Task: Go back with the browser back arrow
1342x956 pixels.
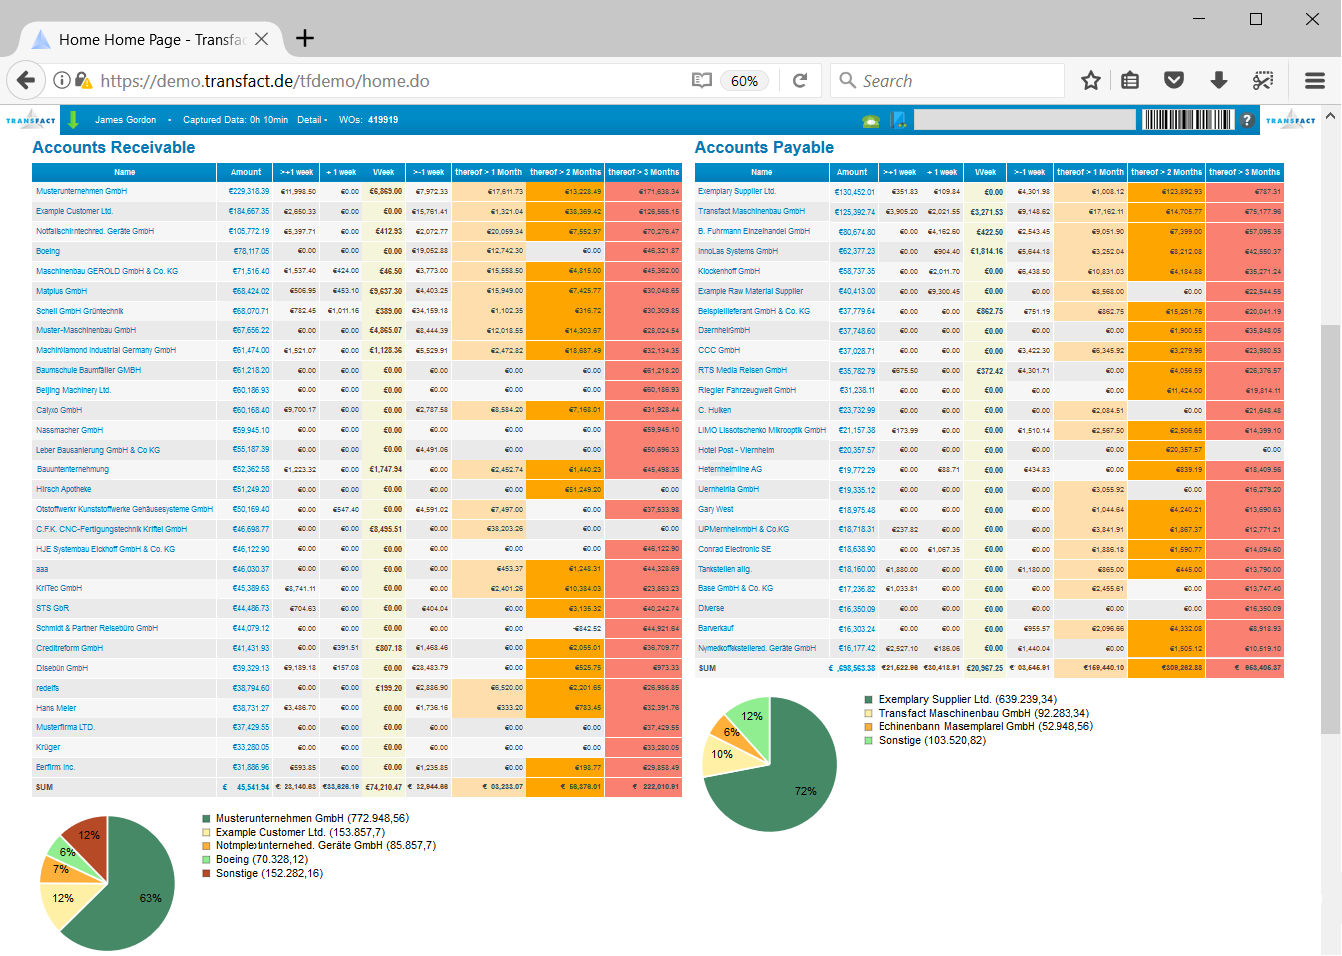Action: (26, 81)
